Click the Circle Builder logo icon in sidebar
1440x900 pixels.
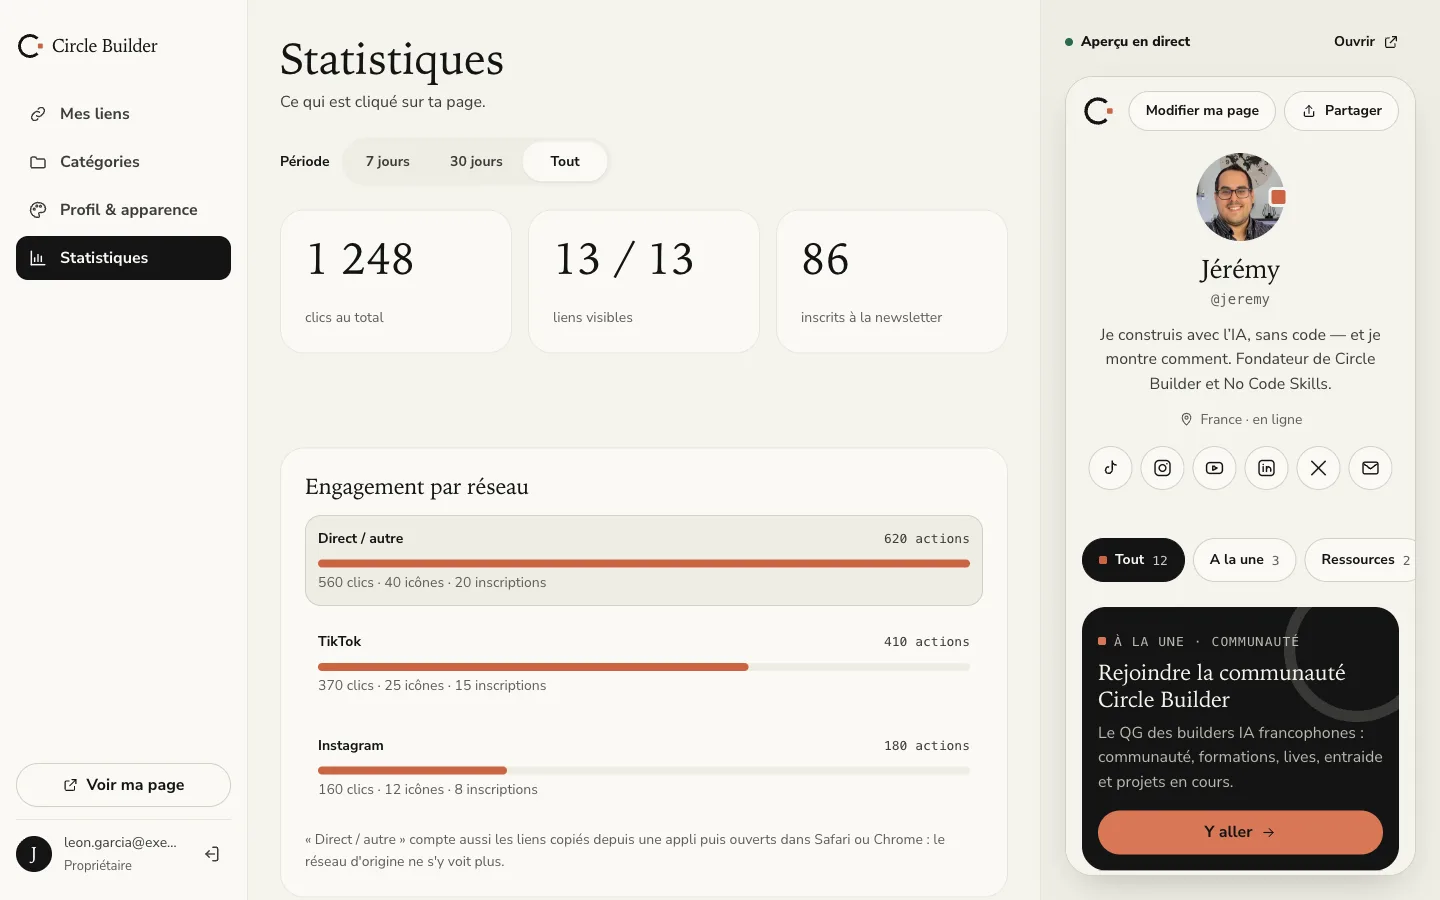pos(30,46)
